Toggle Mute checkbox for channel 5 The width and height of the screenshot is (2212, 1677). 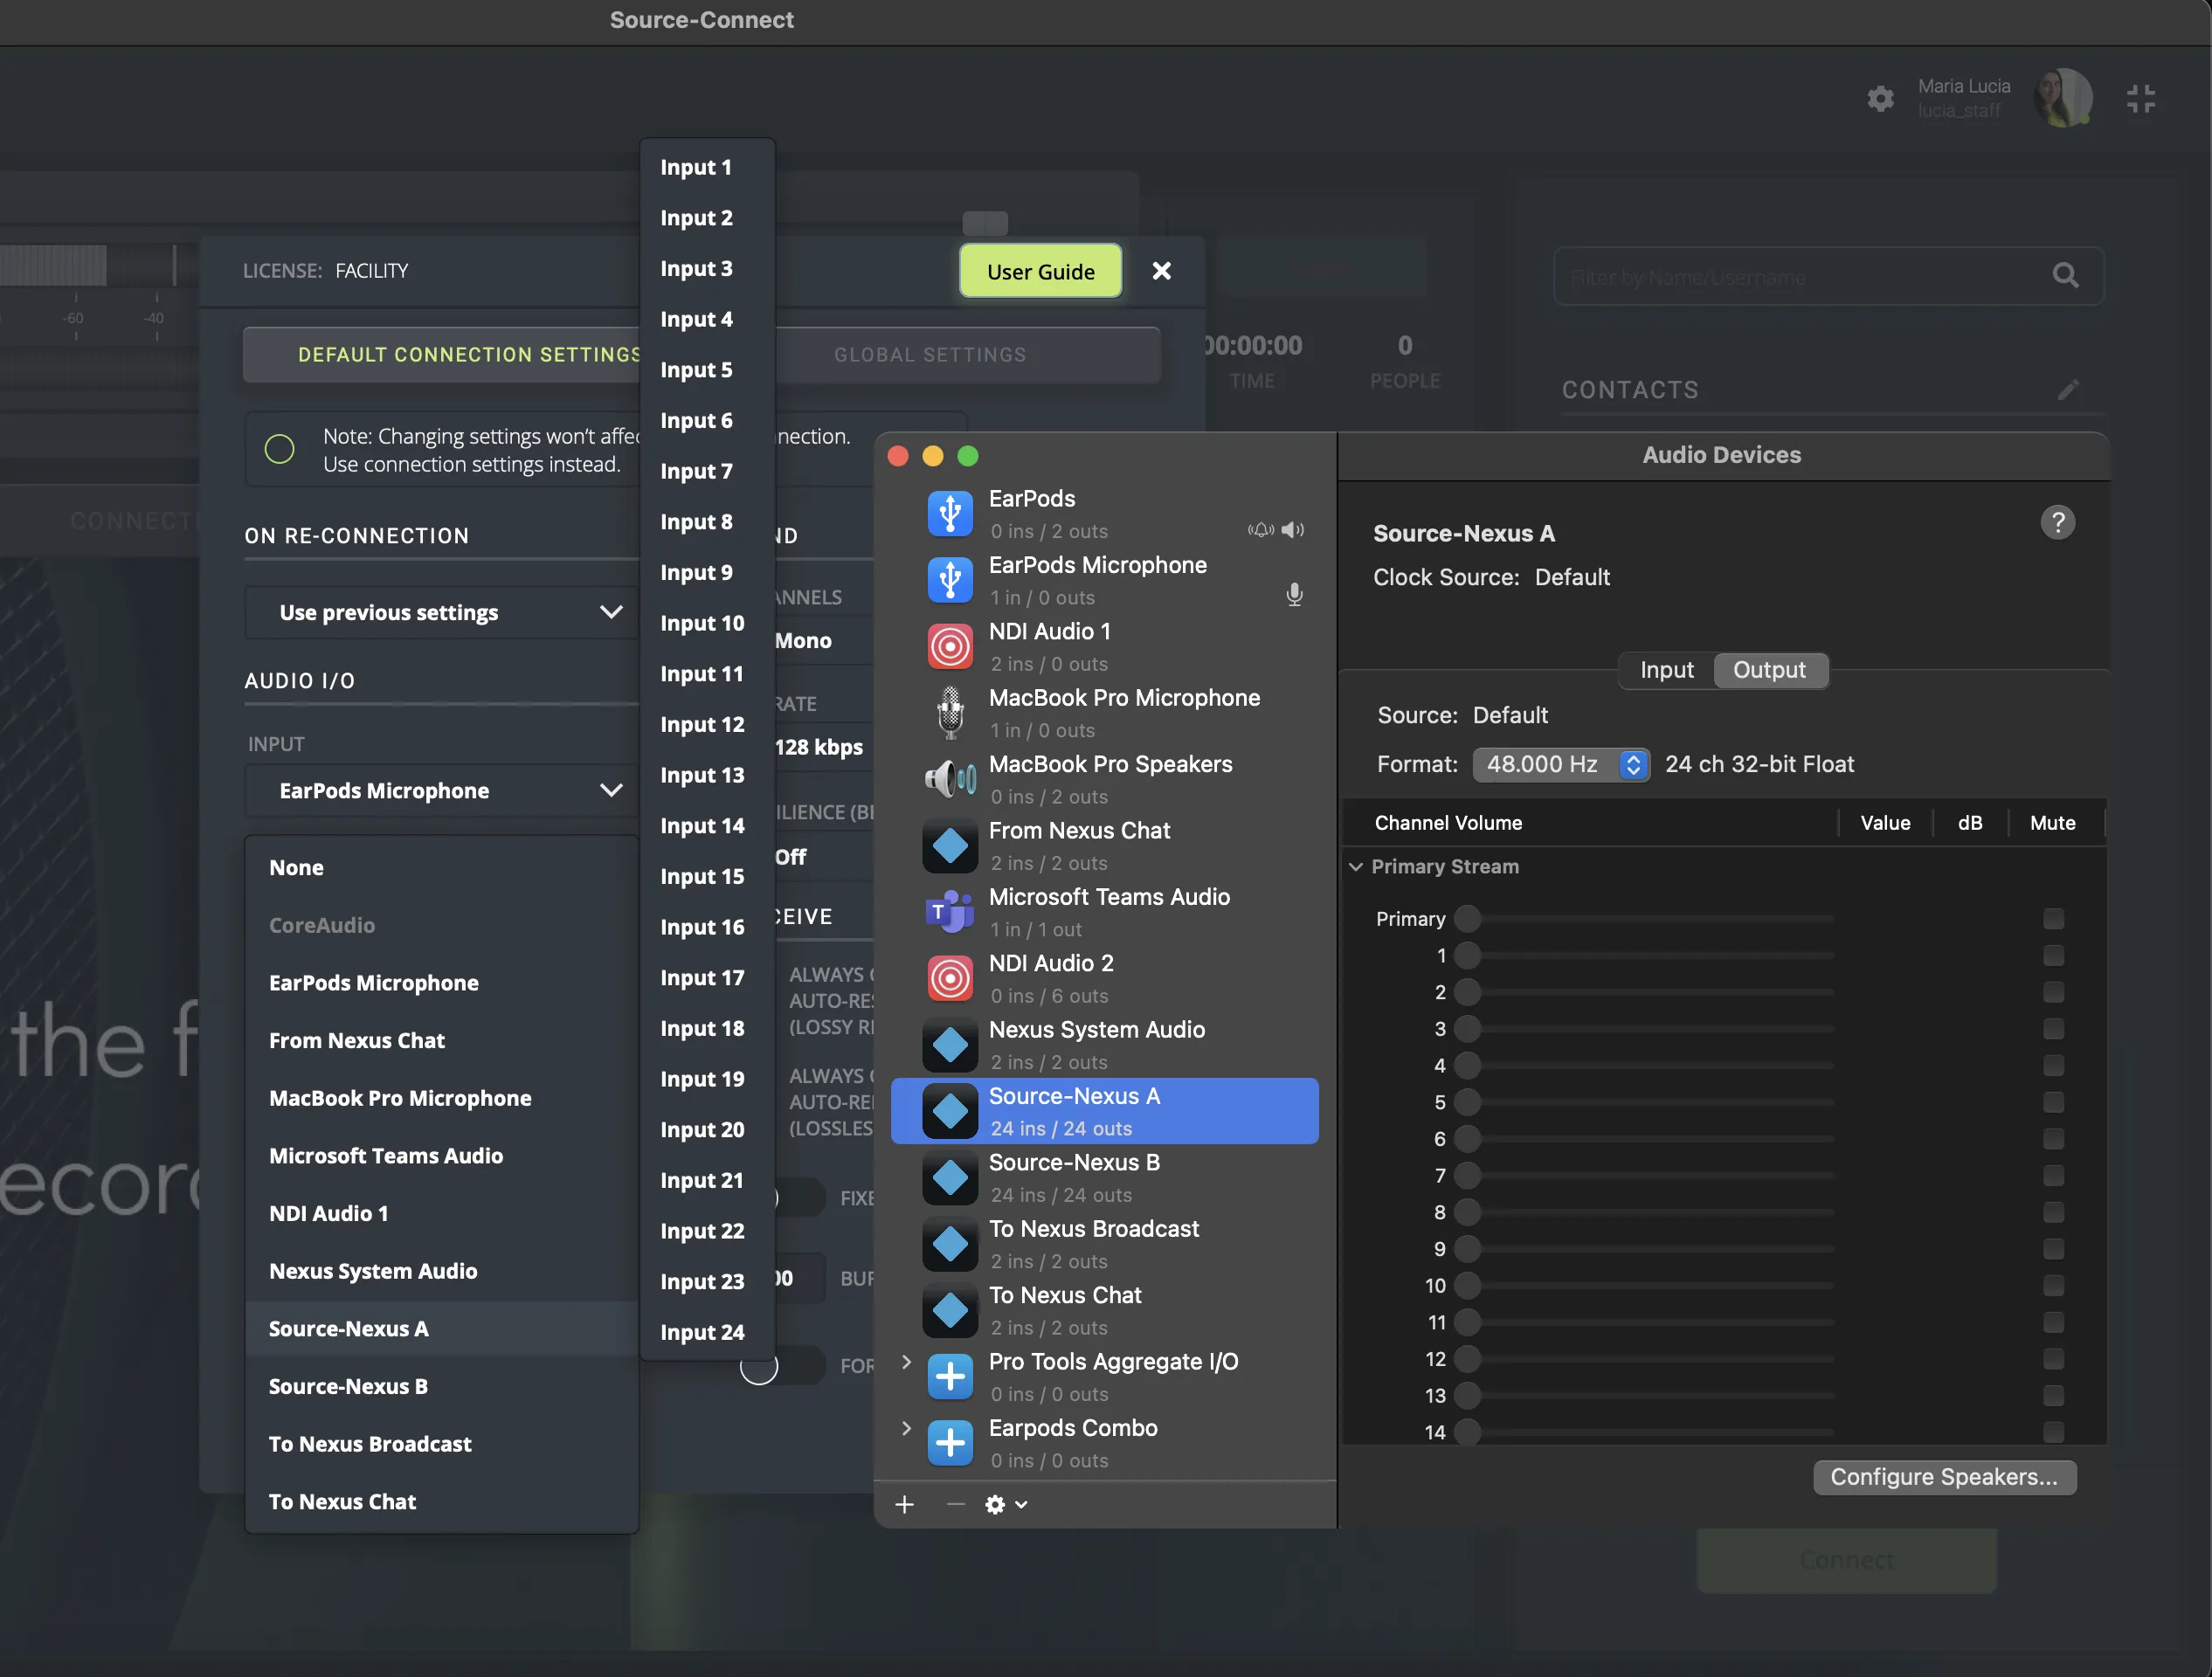pyautogui.click(x=2053, y=1102)
